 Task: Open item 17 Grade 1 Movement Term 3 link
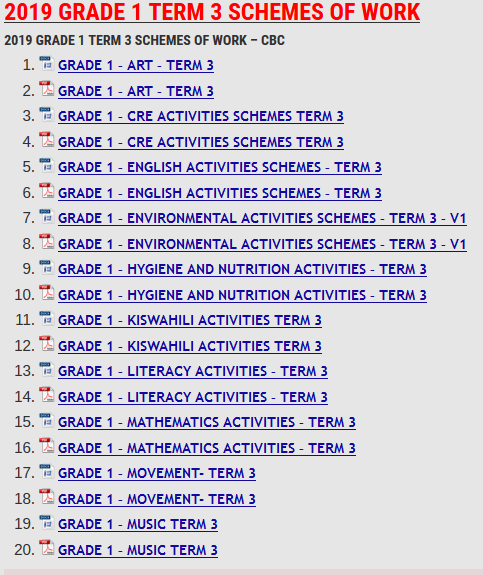[x=157, y=473]
